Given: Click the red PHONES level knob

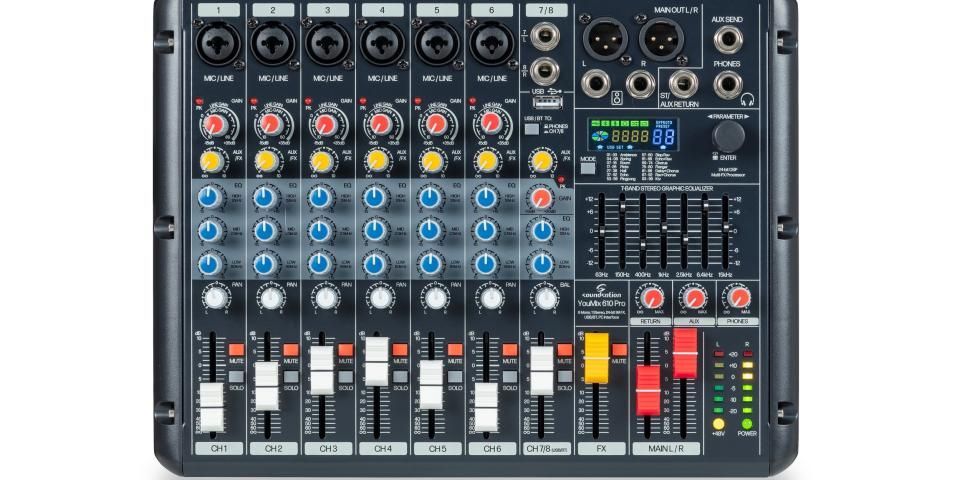Looking at the screenshot, I should (738, 298).
